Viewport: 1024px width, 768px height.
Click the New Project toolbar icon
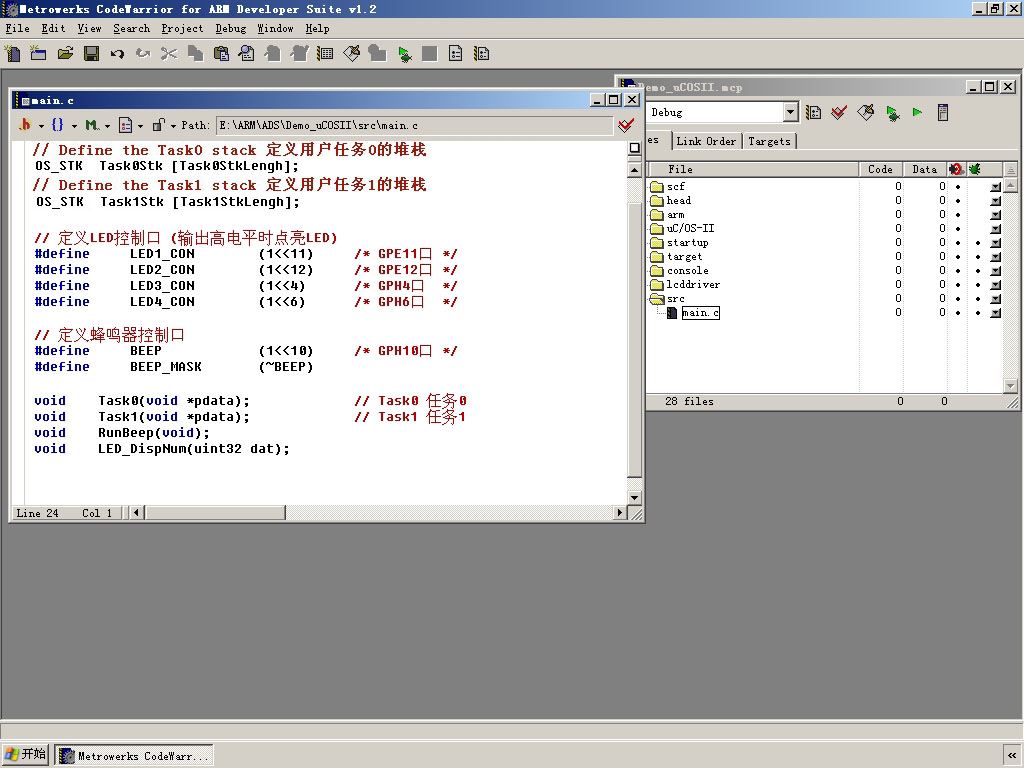coord(39,54)
